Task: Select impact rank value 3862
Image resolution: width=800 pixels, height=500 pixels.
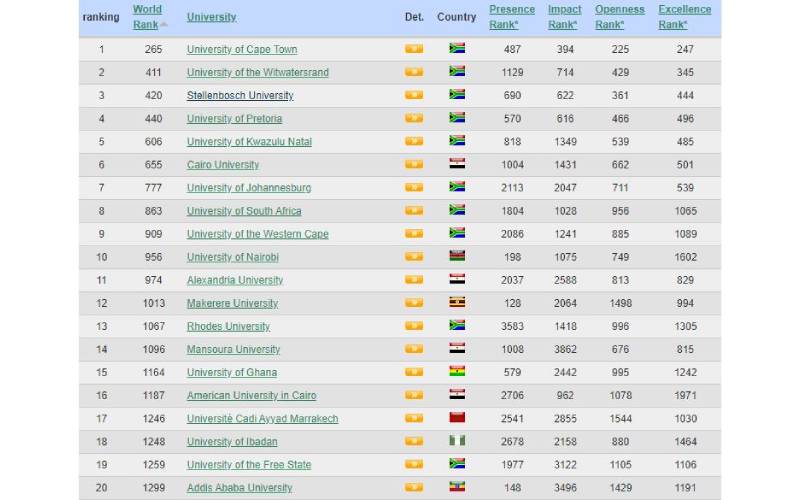Action: [565, 349]
